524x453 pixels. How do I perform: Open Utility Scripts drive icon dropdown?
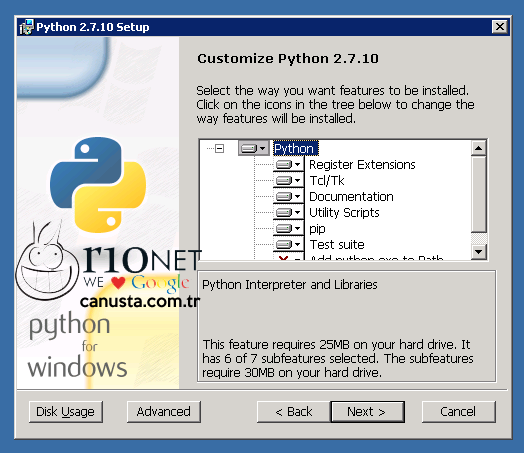[289, 212]
